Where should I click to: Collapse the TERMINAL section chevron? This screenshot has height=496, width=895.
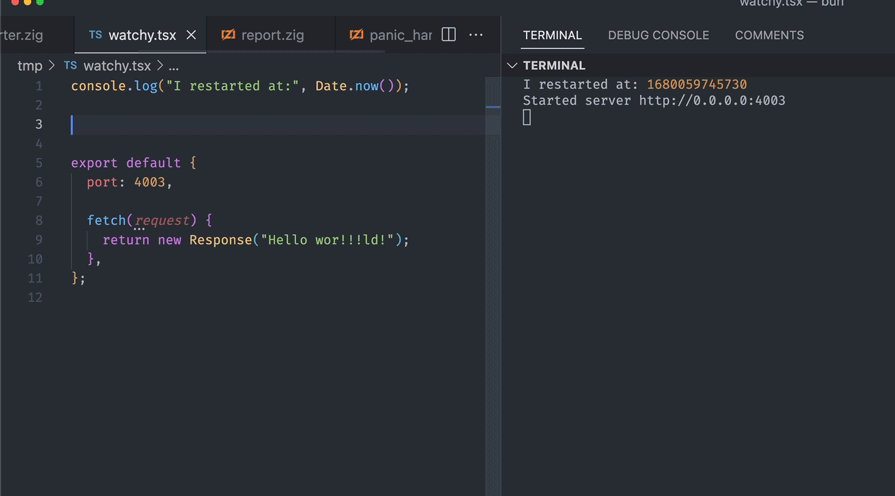512,66
